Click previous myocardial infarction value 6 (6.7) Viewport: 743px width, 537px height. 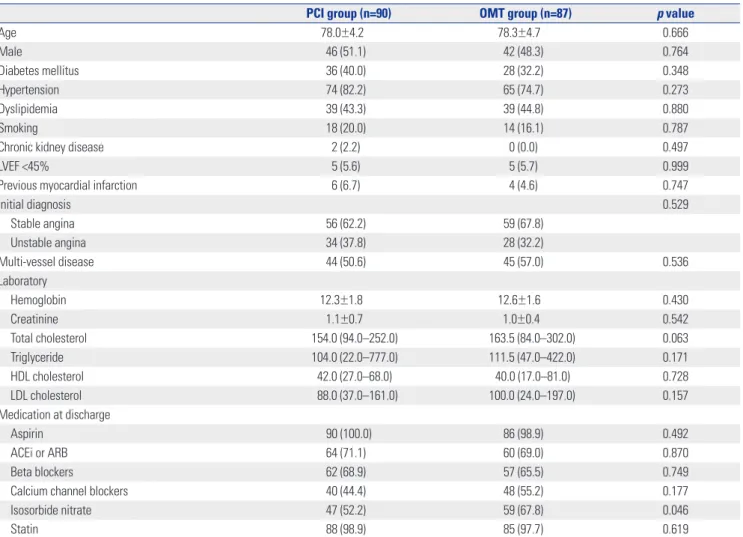pos(345,185)
